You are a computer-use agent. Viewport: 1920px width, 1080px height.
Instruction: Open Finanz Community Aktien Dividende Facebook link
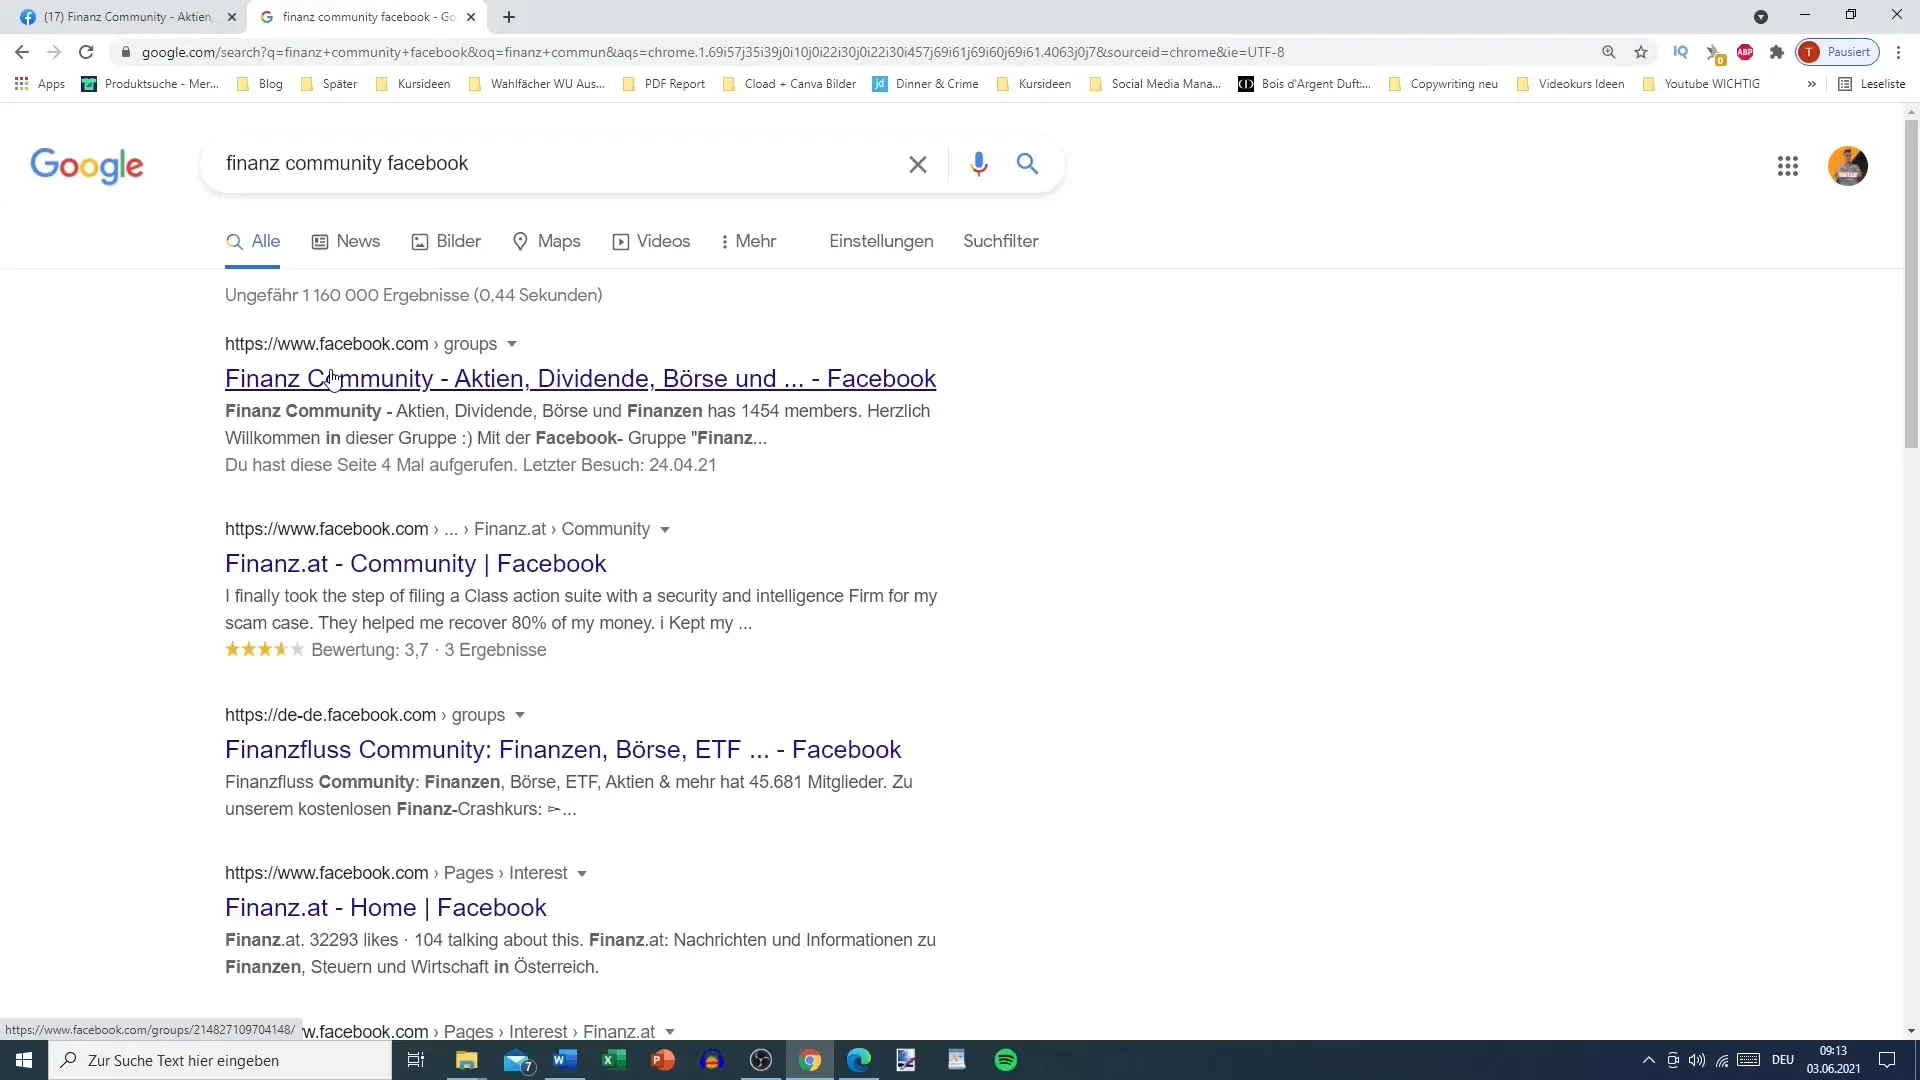pos(582,378)
